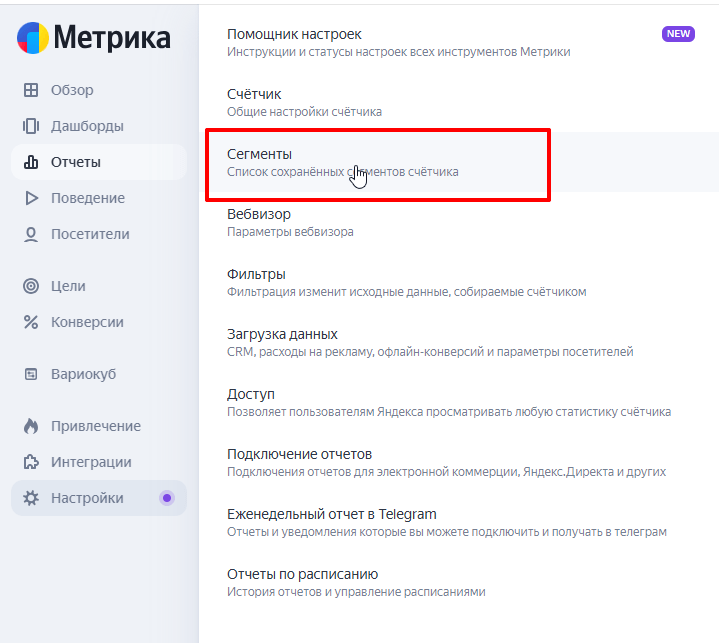Click the NEW badge
This screenshot has height=643, width=719.
point(678,34)
